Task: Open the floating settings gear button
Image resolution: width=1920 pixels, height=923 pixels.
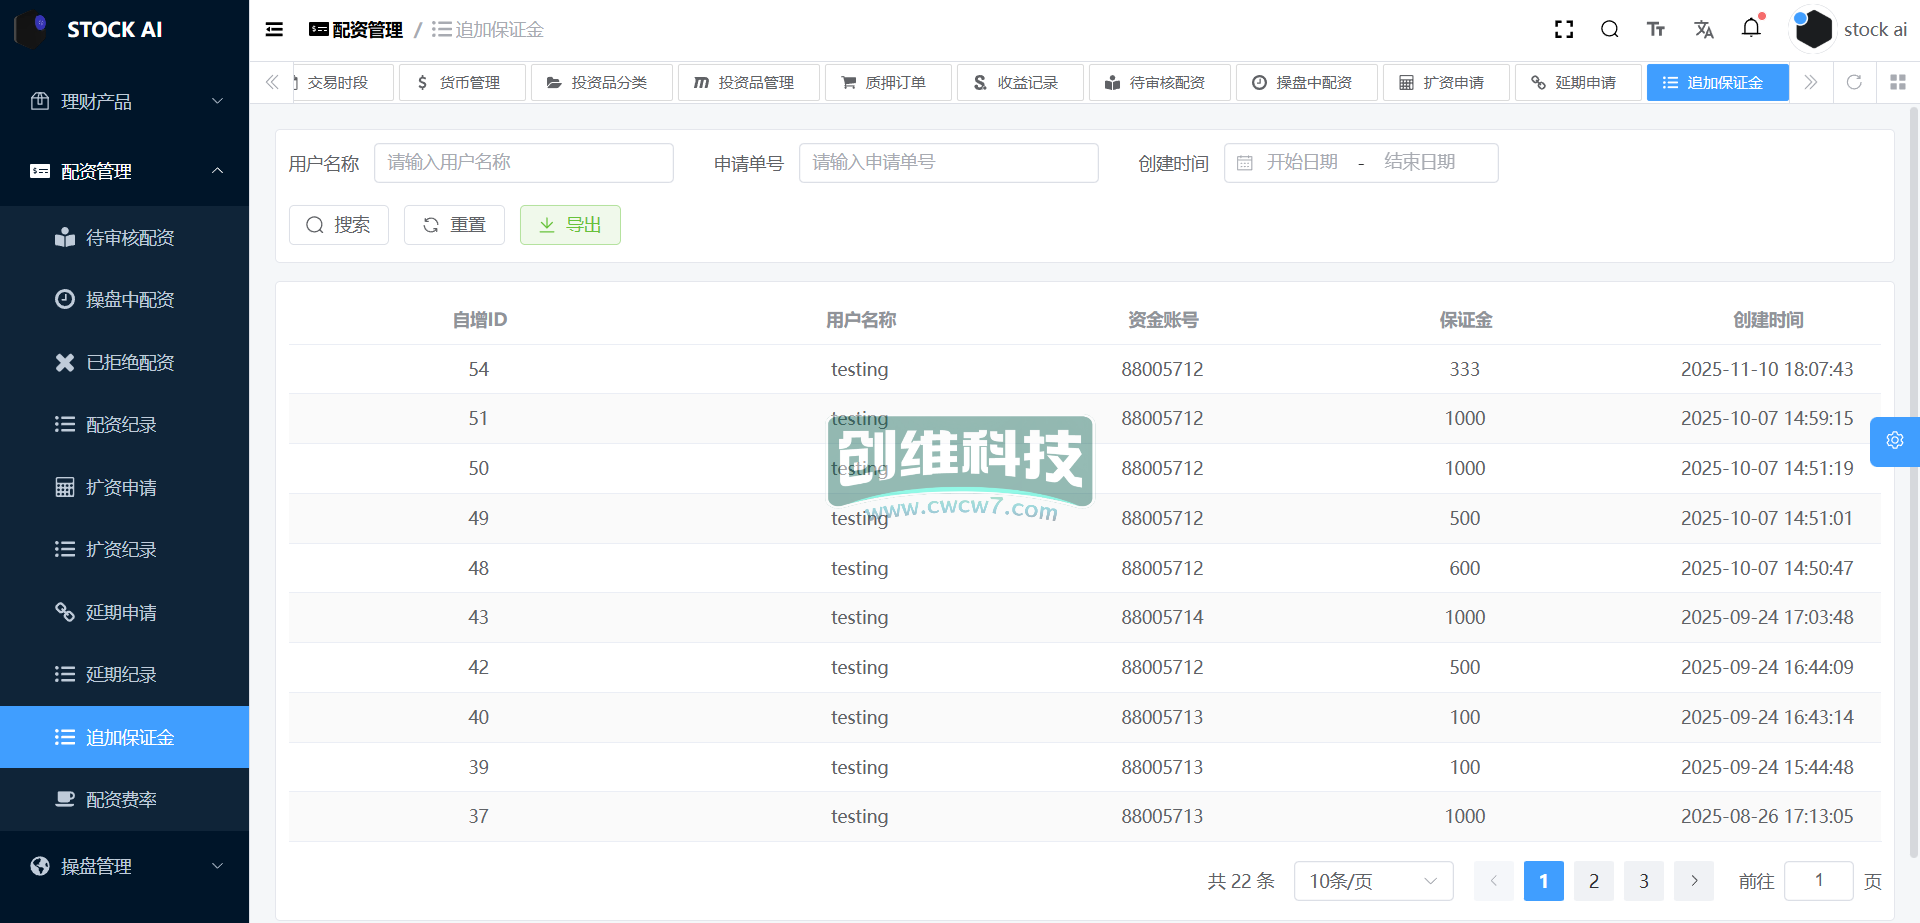Action: click(1894, 441)
